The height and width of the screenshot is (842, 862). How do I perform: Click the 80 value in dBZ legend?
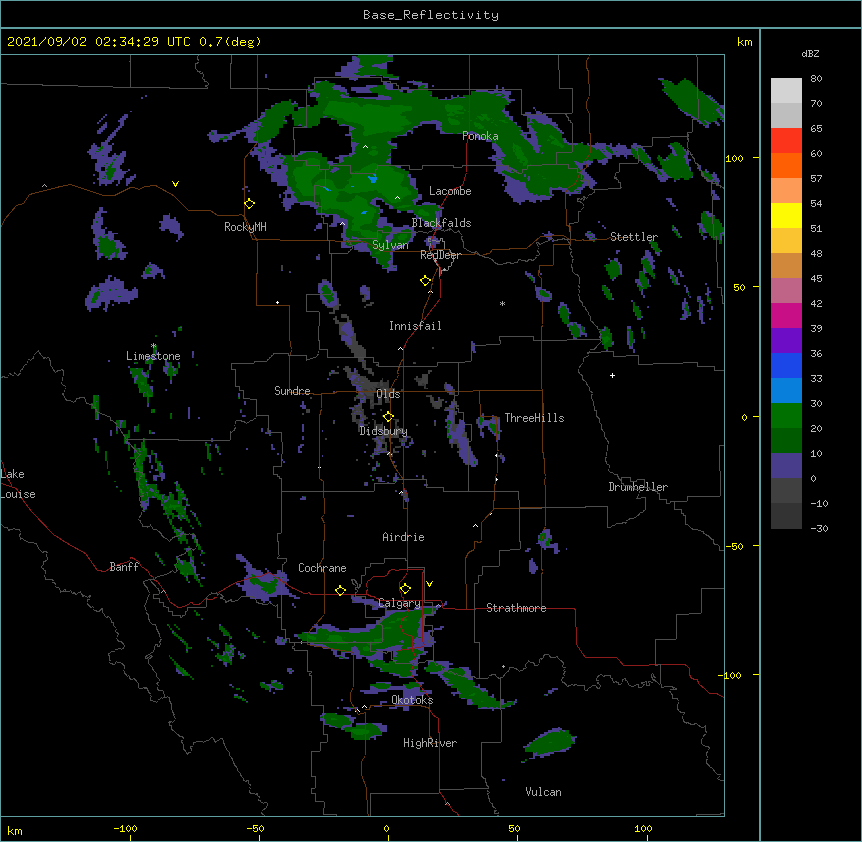coord(816,79)
